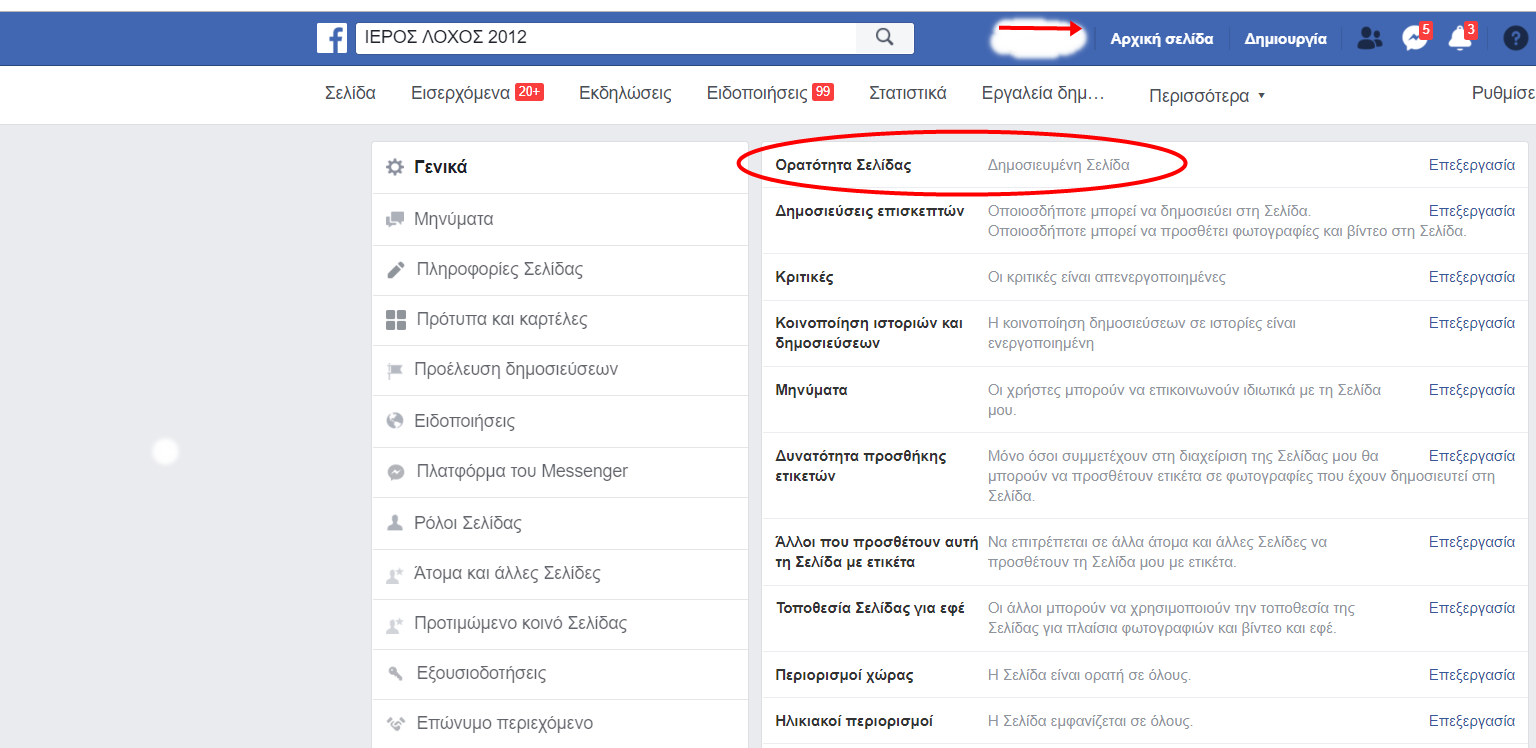The height and width of the screenshot is (748, 1536).
Task: Click globe icon beside Ειδοποιήσεις
Action: tap(395, 421)
